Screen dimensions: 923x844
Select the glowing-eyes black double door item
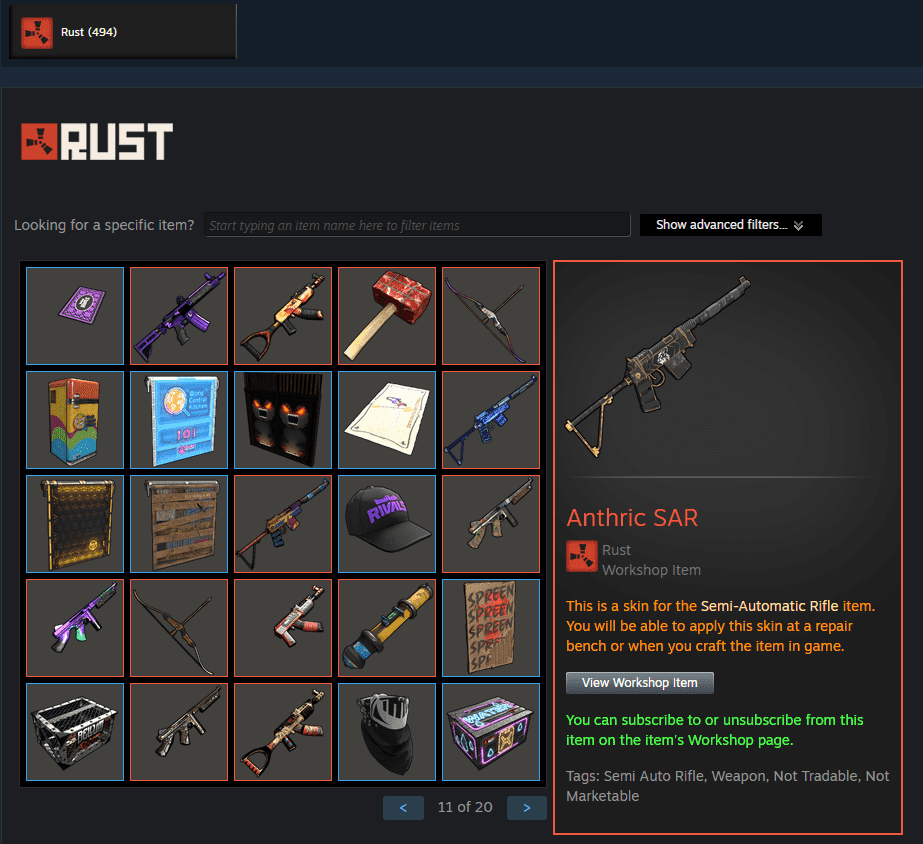pyautogui.click(x=283, y=420)
